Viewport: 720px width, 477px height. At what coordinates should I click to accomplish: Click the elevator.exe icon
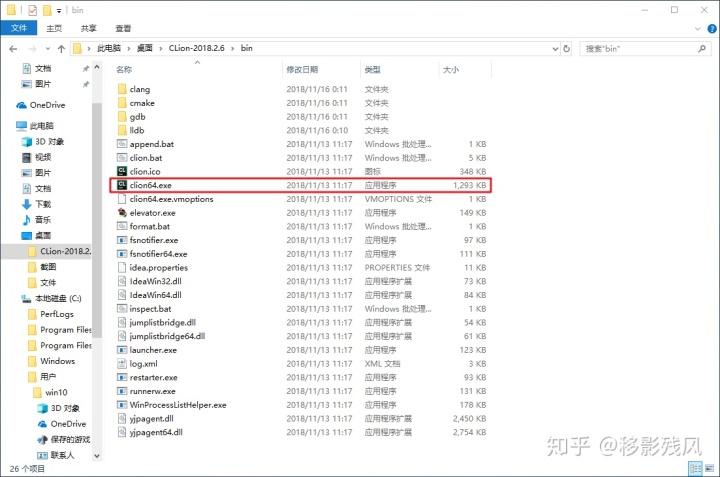pyautogui.click(x=122, y=213)
